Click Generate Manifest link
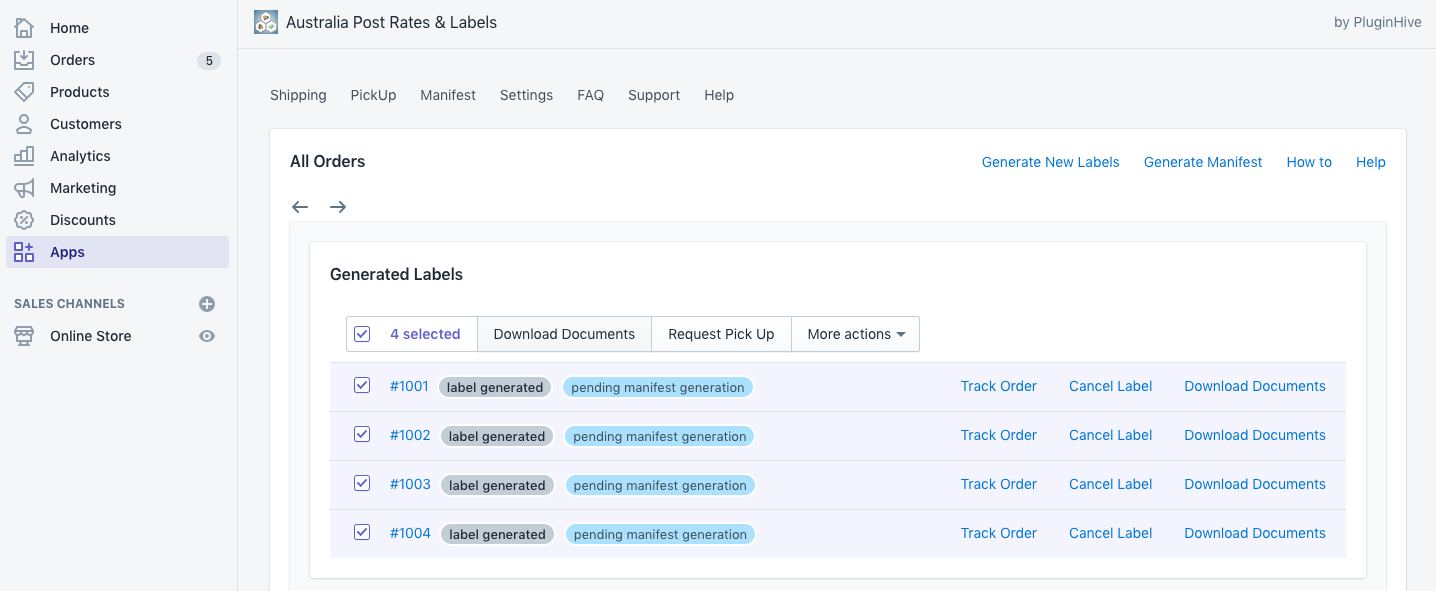 pos(1203,162)
